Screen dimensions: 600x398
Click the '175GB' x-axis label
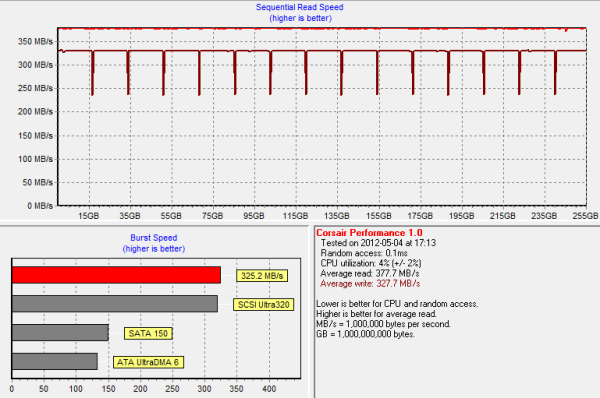click(x=420, y=216)
